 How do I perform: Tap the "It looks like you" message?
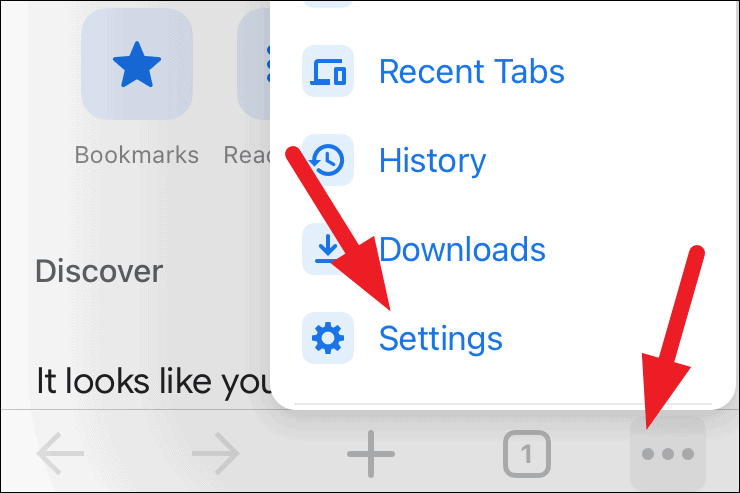pyautogui.click(x=153, y=382)
